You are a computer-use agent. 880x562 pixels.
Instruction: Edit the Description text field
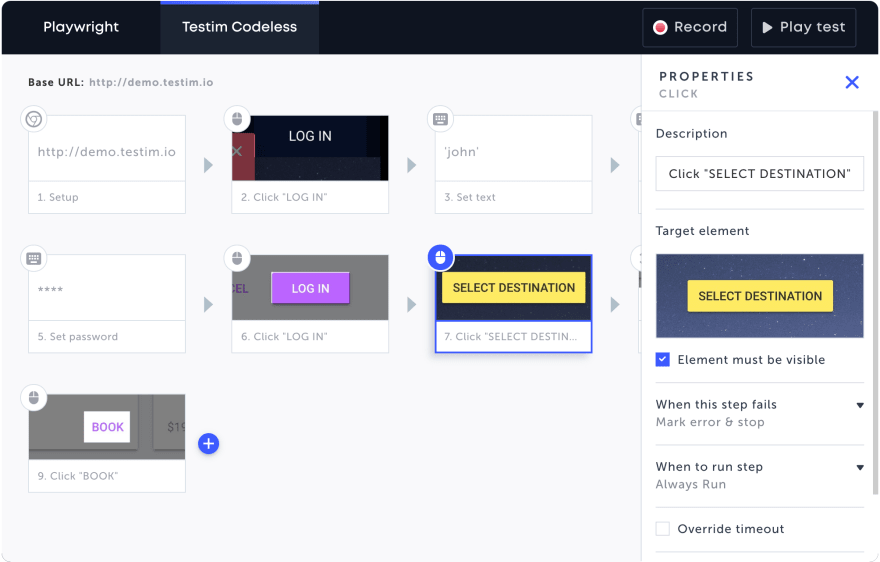point(759,173)
